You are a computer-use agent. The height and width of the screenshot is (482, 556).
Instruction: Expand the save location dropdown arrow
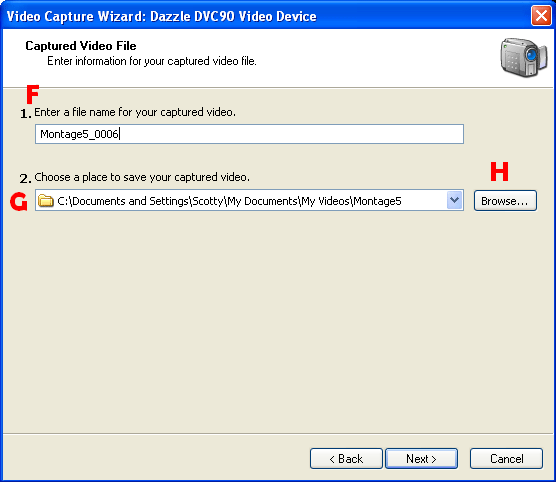[454, 200]
